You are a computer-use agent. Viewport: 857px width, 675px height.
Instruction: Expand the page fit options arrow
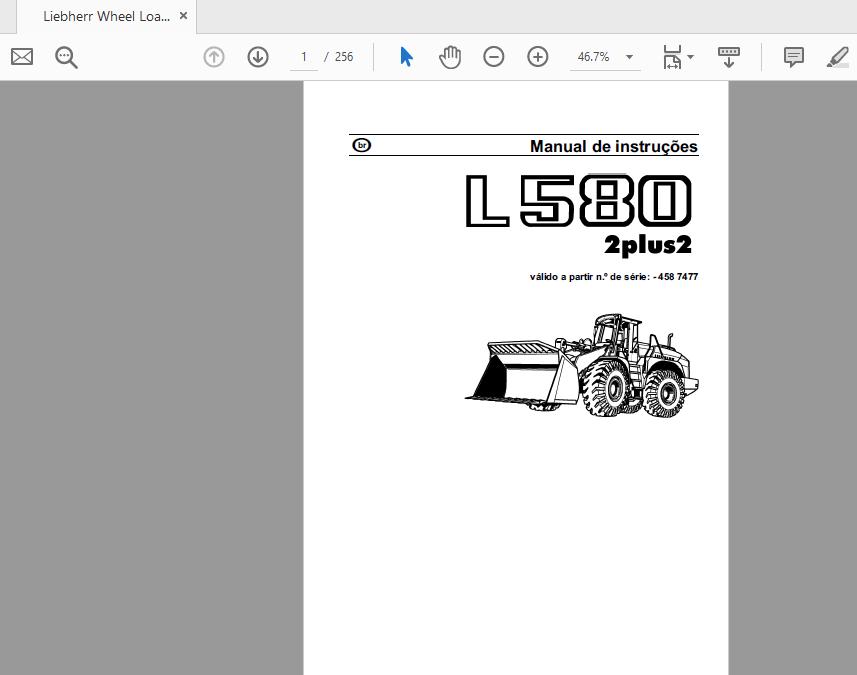point(690,57)
